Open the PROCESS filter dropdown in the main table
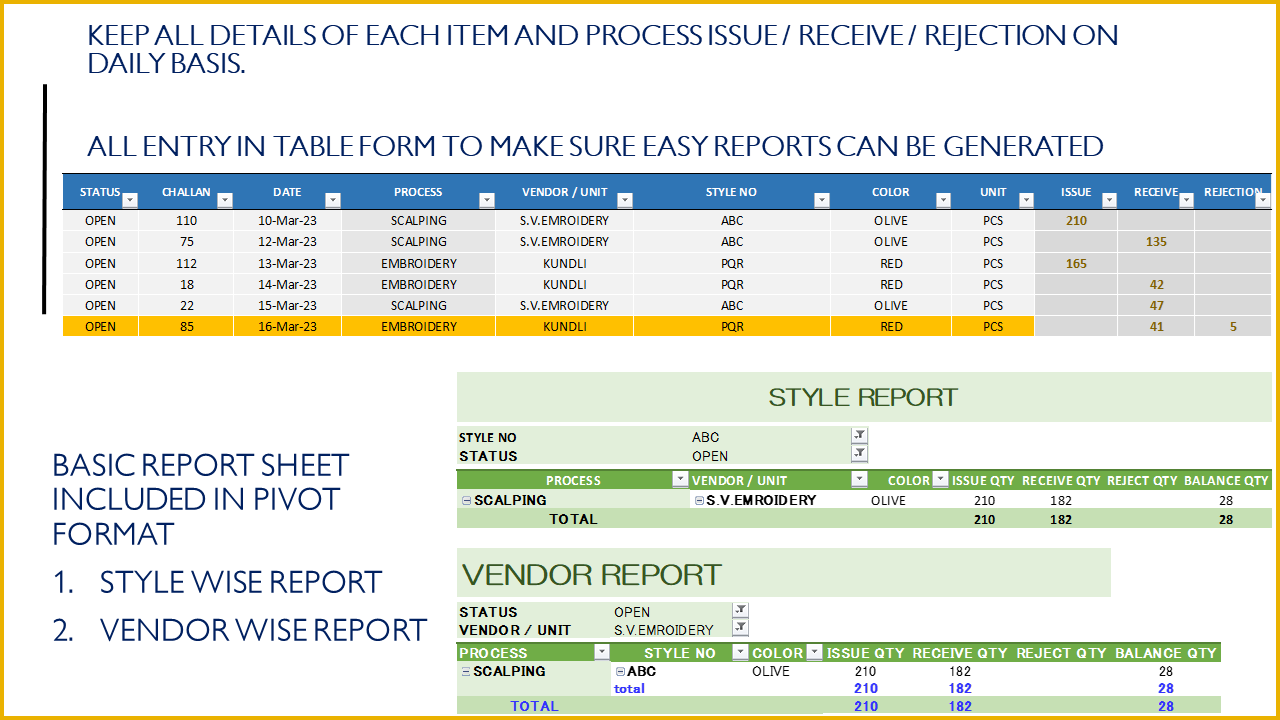The width and height of the screenshot is (1280, 720). coord(487,200)
